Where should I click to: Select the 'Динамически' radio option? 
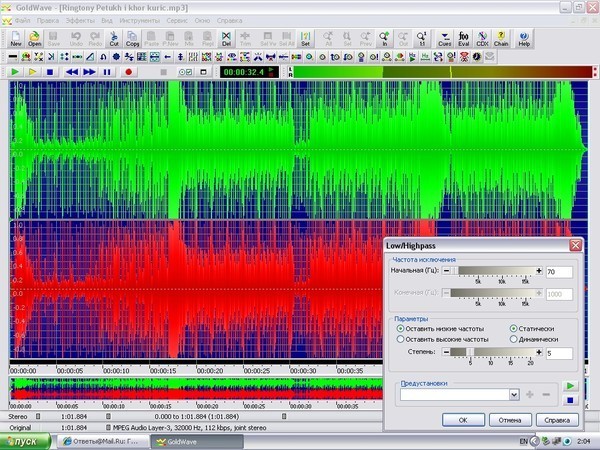534,339
